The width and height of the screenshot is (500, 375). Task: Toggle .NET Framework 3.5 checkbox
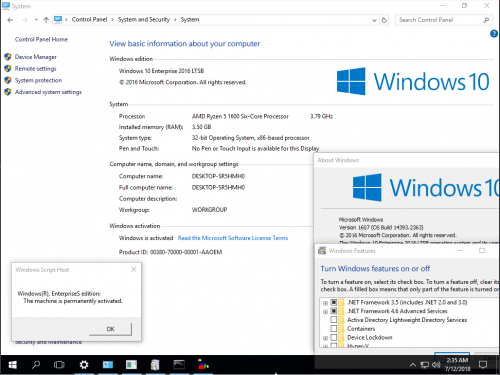click(x=334, y=302)
